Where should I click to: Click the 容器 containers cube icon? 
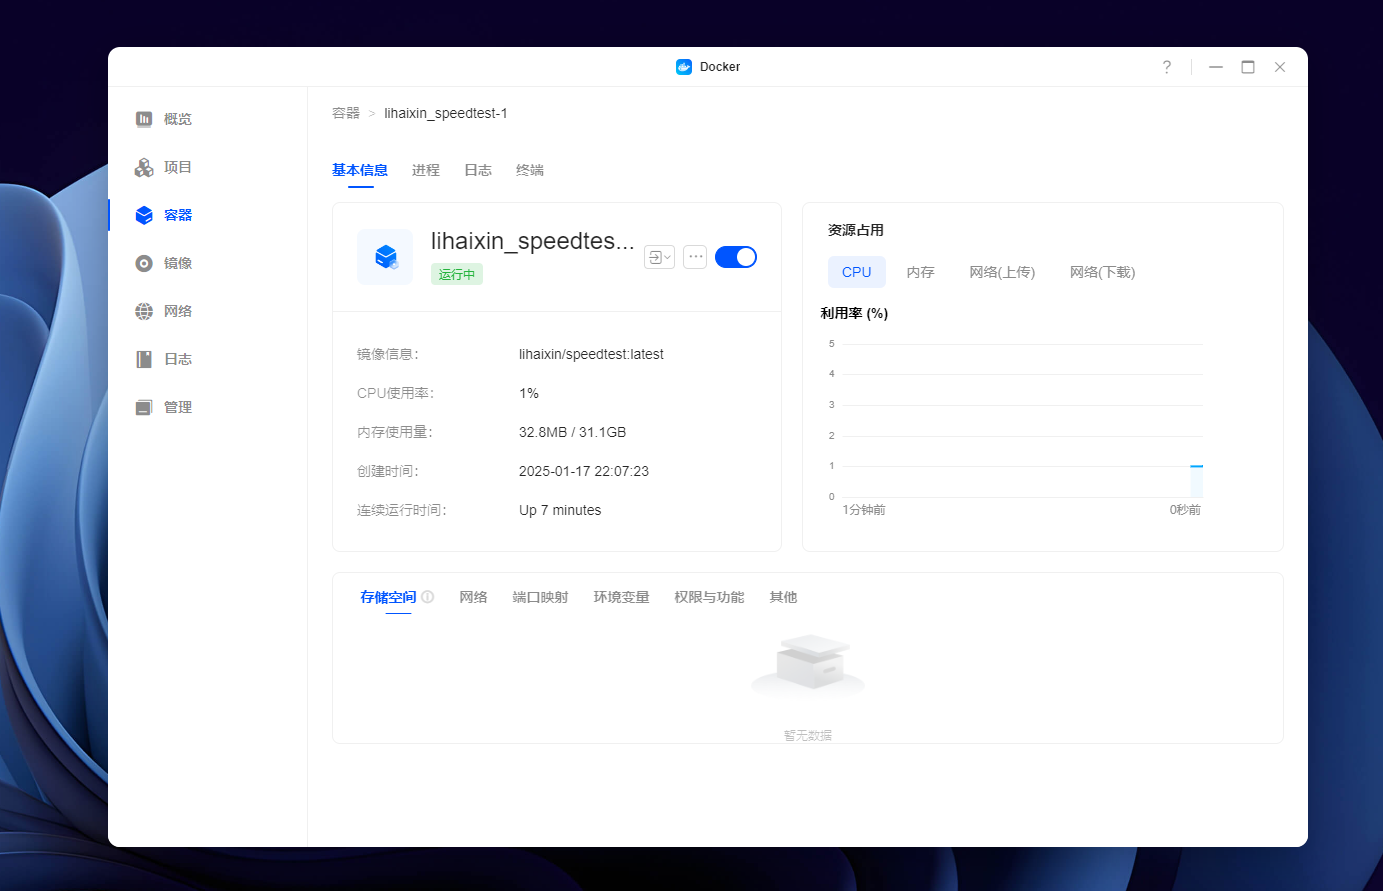click(x=144, y=215)
